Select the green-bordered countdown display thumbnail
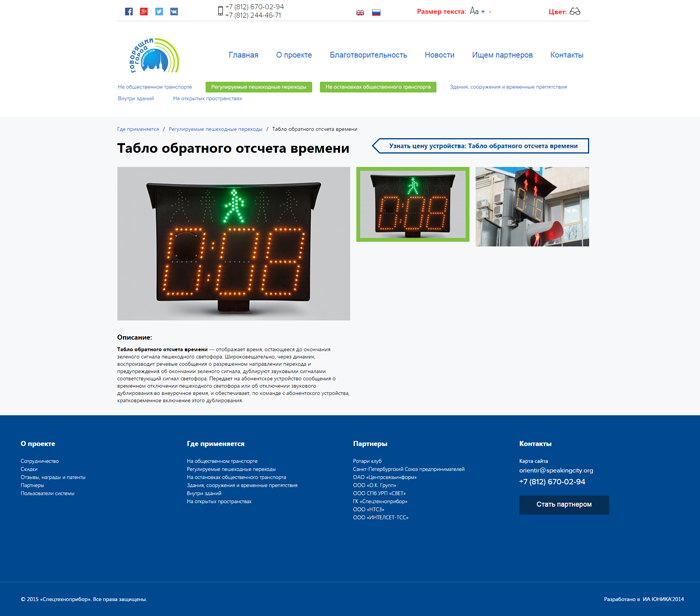 pyautogui.click(x=413, y=204)
